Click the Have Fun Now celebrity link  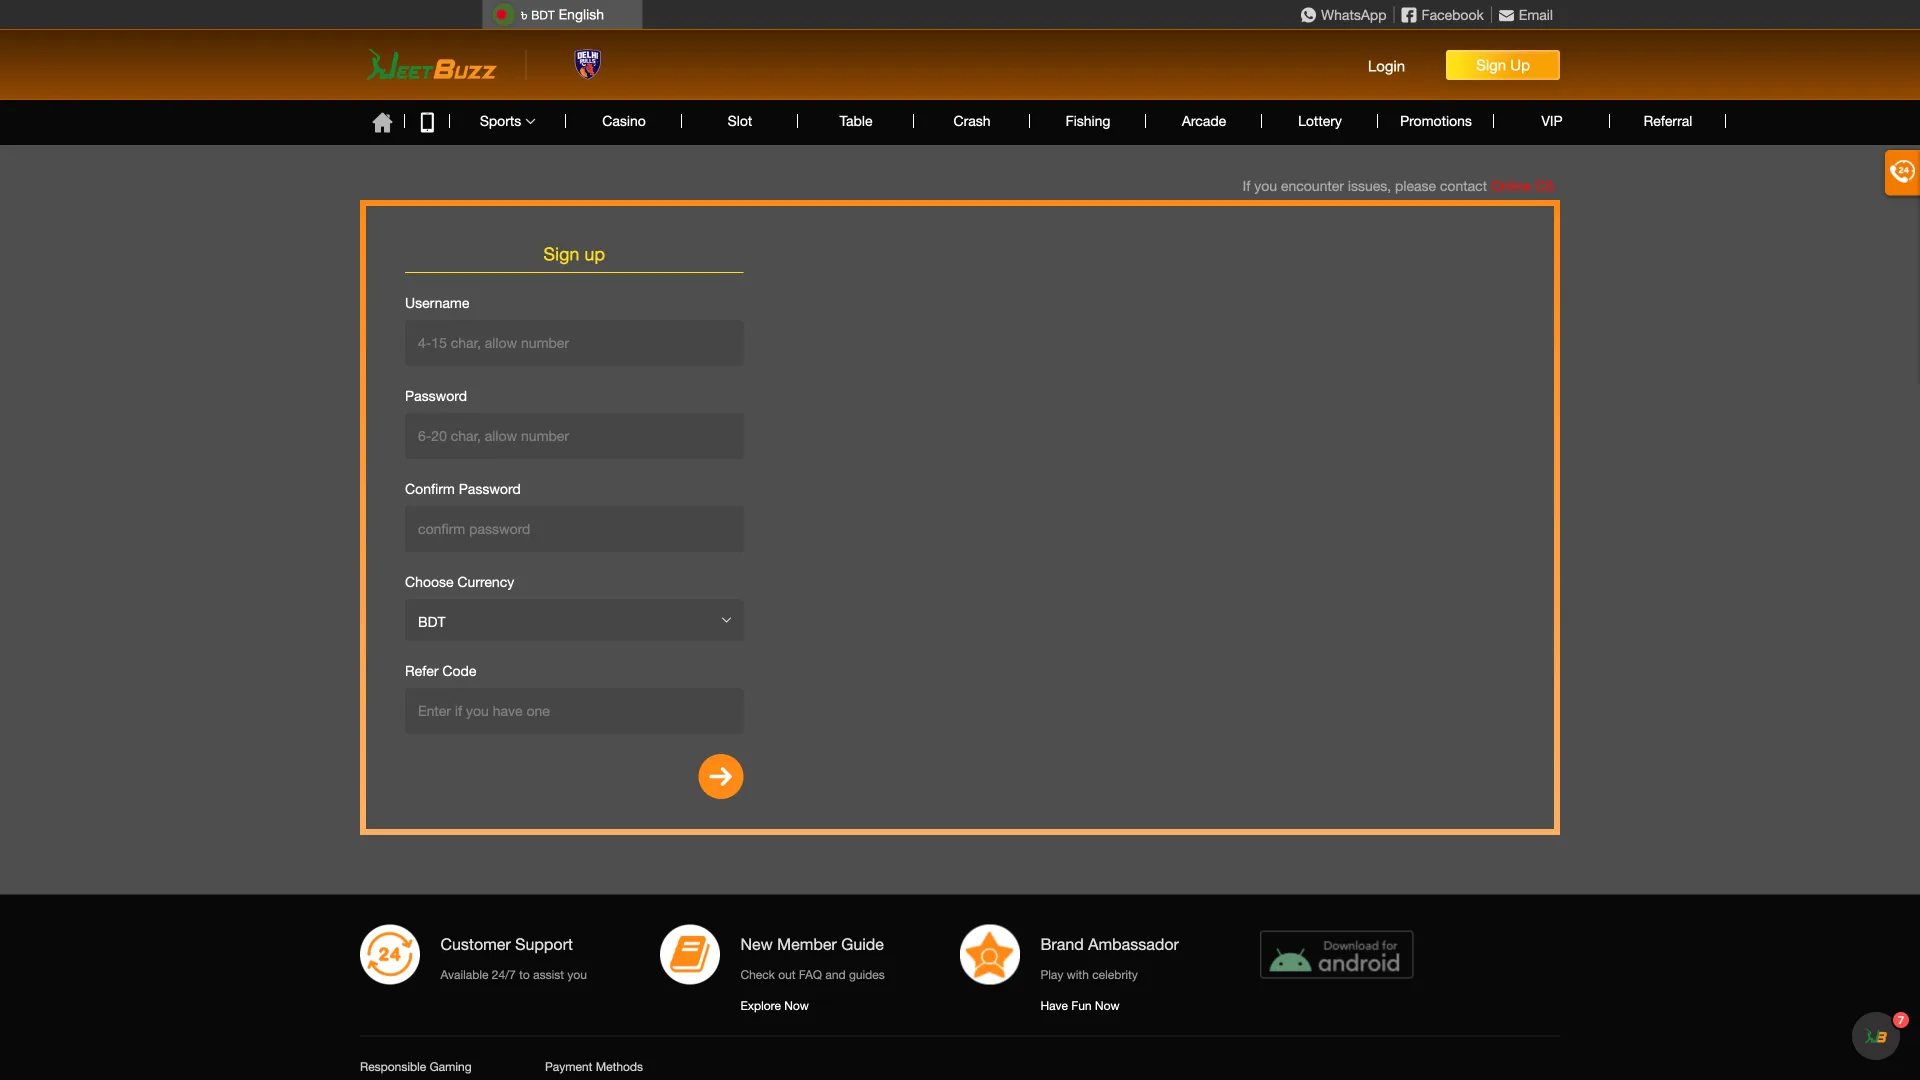(x=1080, y=1005)
